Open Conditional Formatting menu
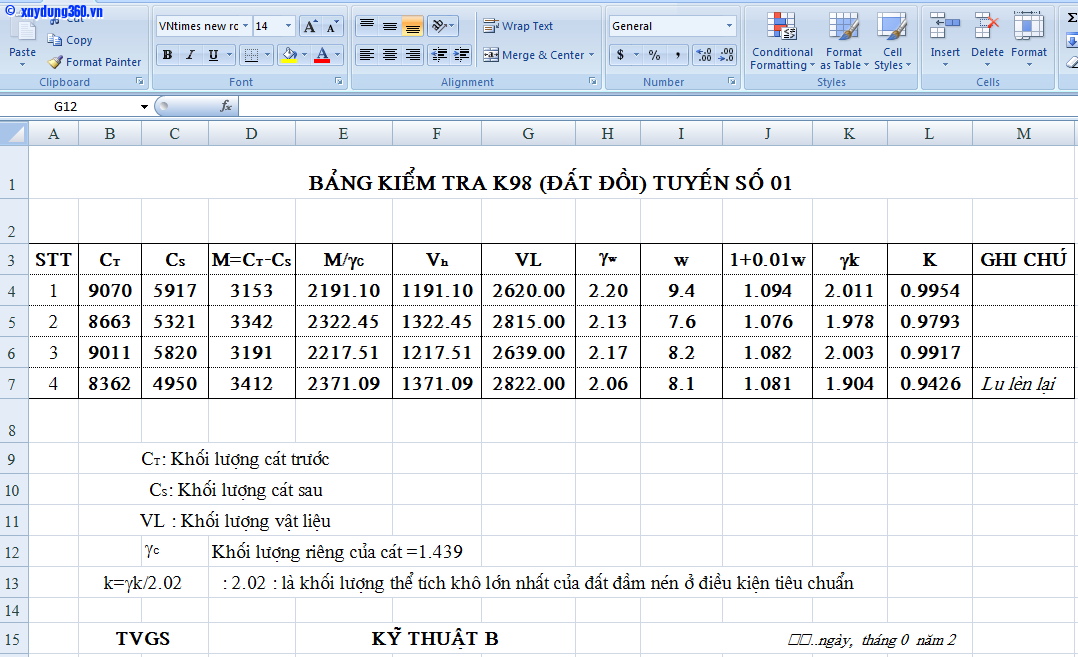This screenshot has height=657, width=1078. [782, 42]
